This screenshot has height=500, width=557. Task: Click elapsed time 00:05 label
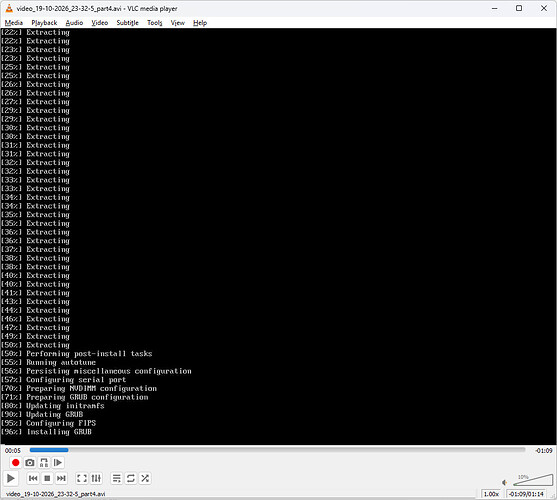coord(13,450)
